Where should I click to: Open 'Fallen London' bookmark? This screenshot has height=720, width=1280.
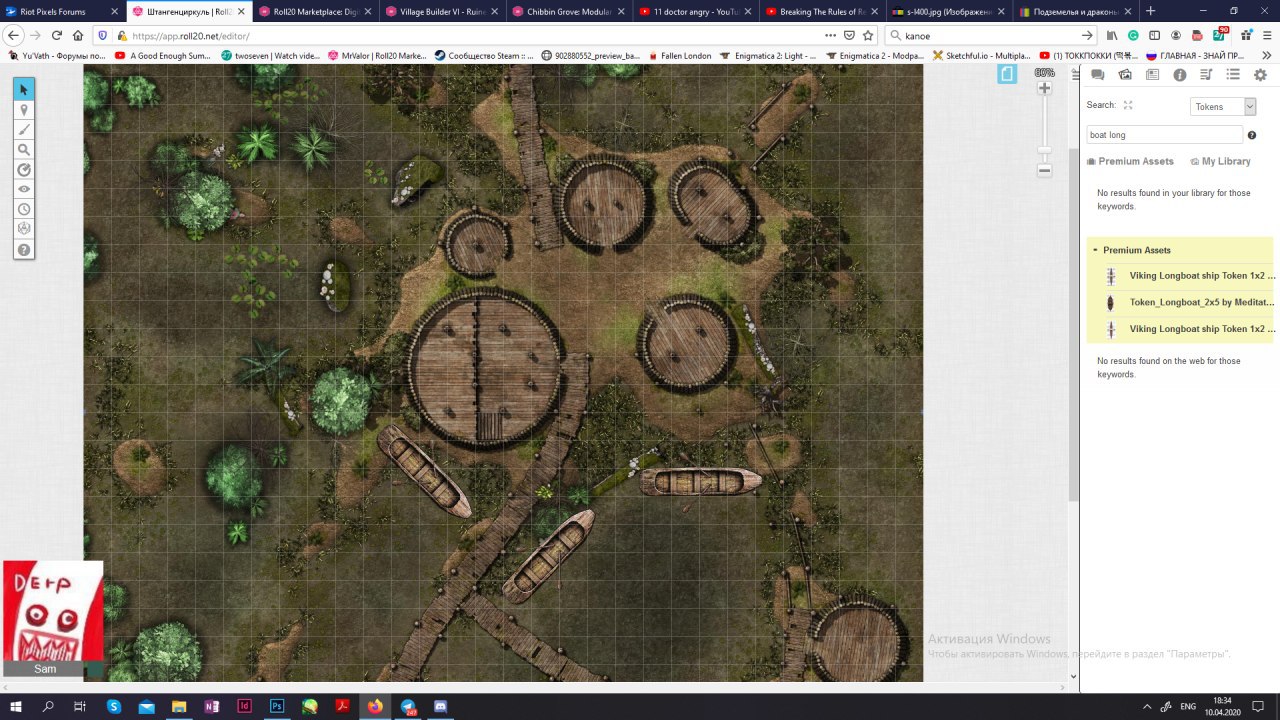click(679, 56)
